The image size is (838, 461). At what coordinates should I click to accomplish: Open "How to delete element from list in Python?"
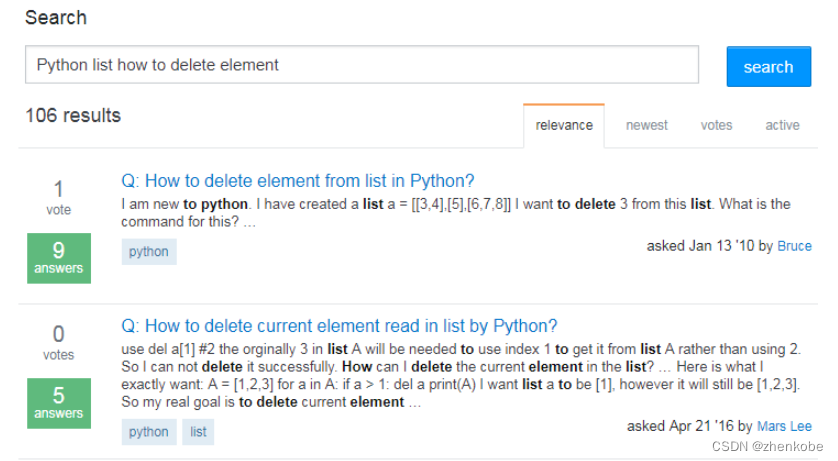298,181
